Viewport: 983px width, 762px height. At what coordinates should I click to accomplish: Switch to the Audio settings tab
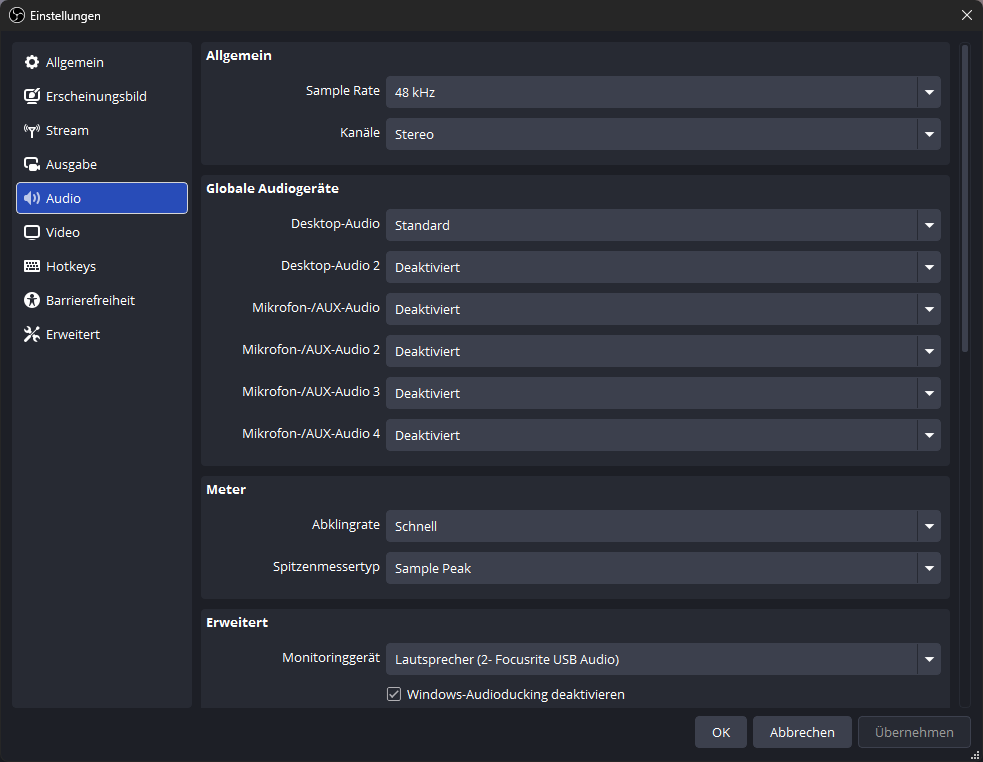click(102, 198)
